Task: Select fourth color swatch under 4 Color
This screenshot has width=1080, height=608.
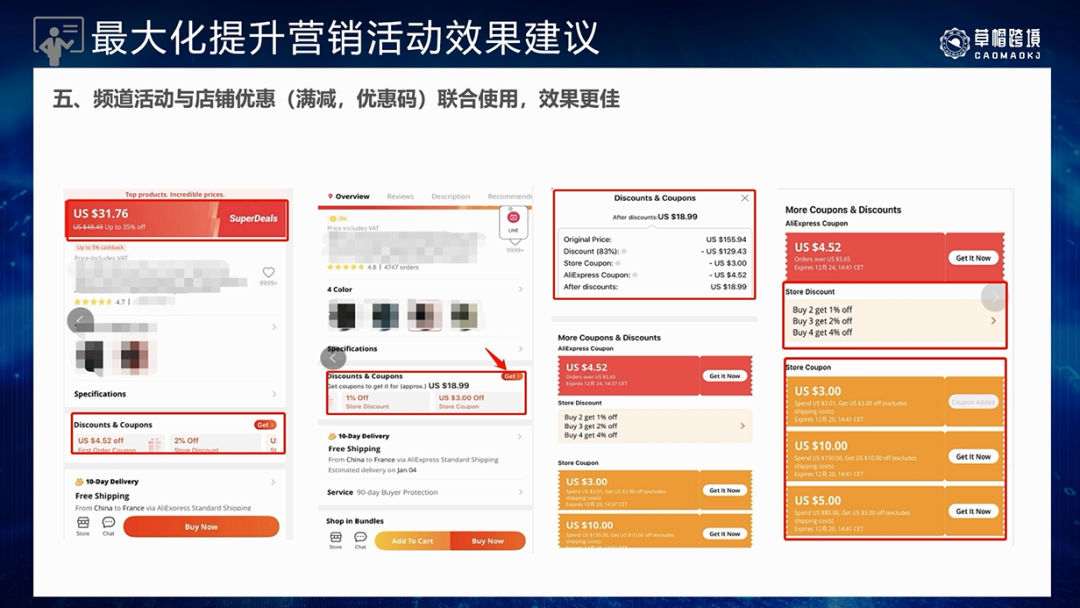Action: tap(464, 315)
